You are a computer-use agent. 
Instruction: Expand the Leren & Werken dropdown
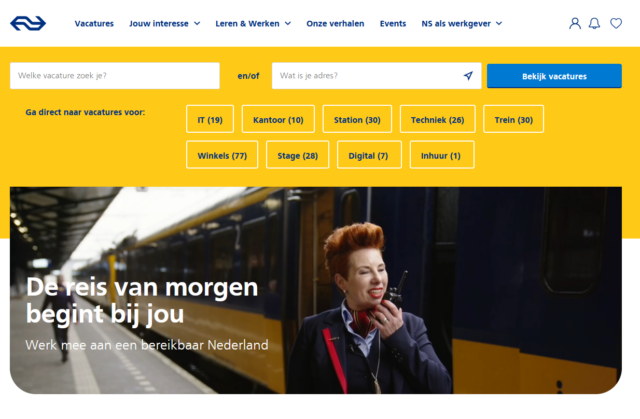[253, 24]
